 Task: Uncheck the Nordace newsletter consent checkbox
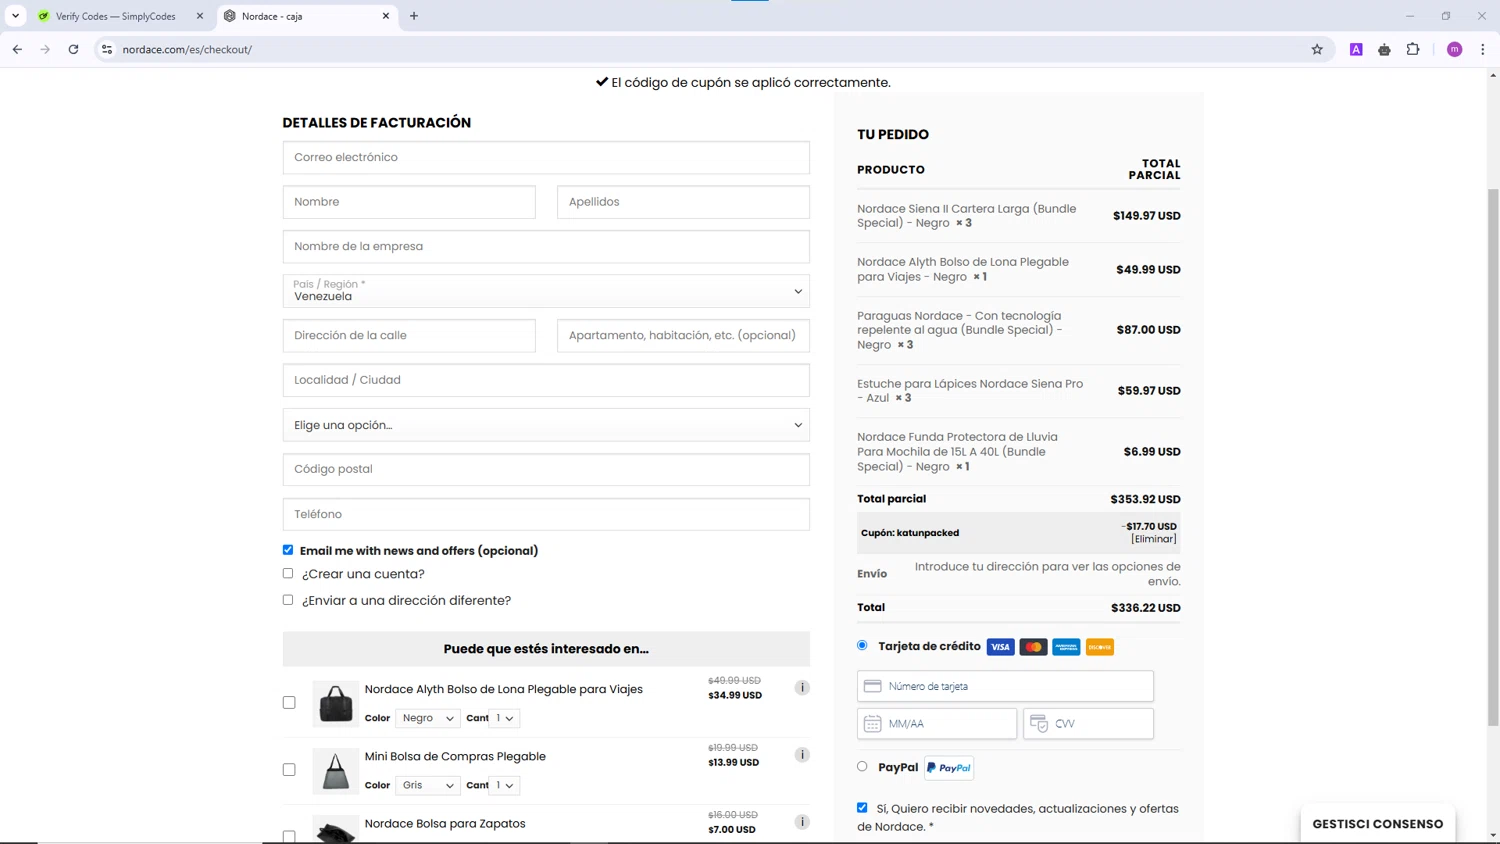862,807
